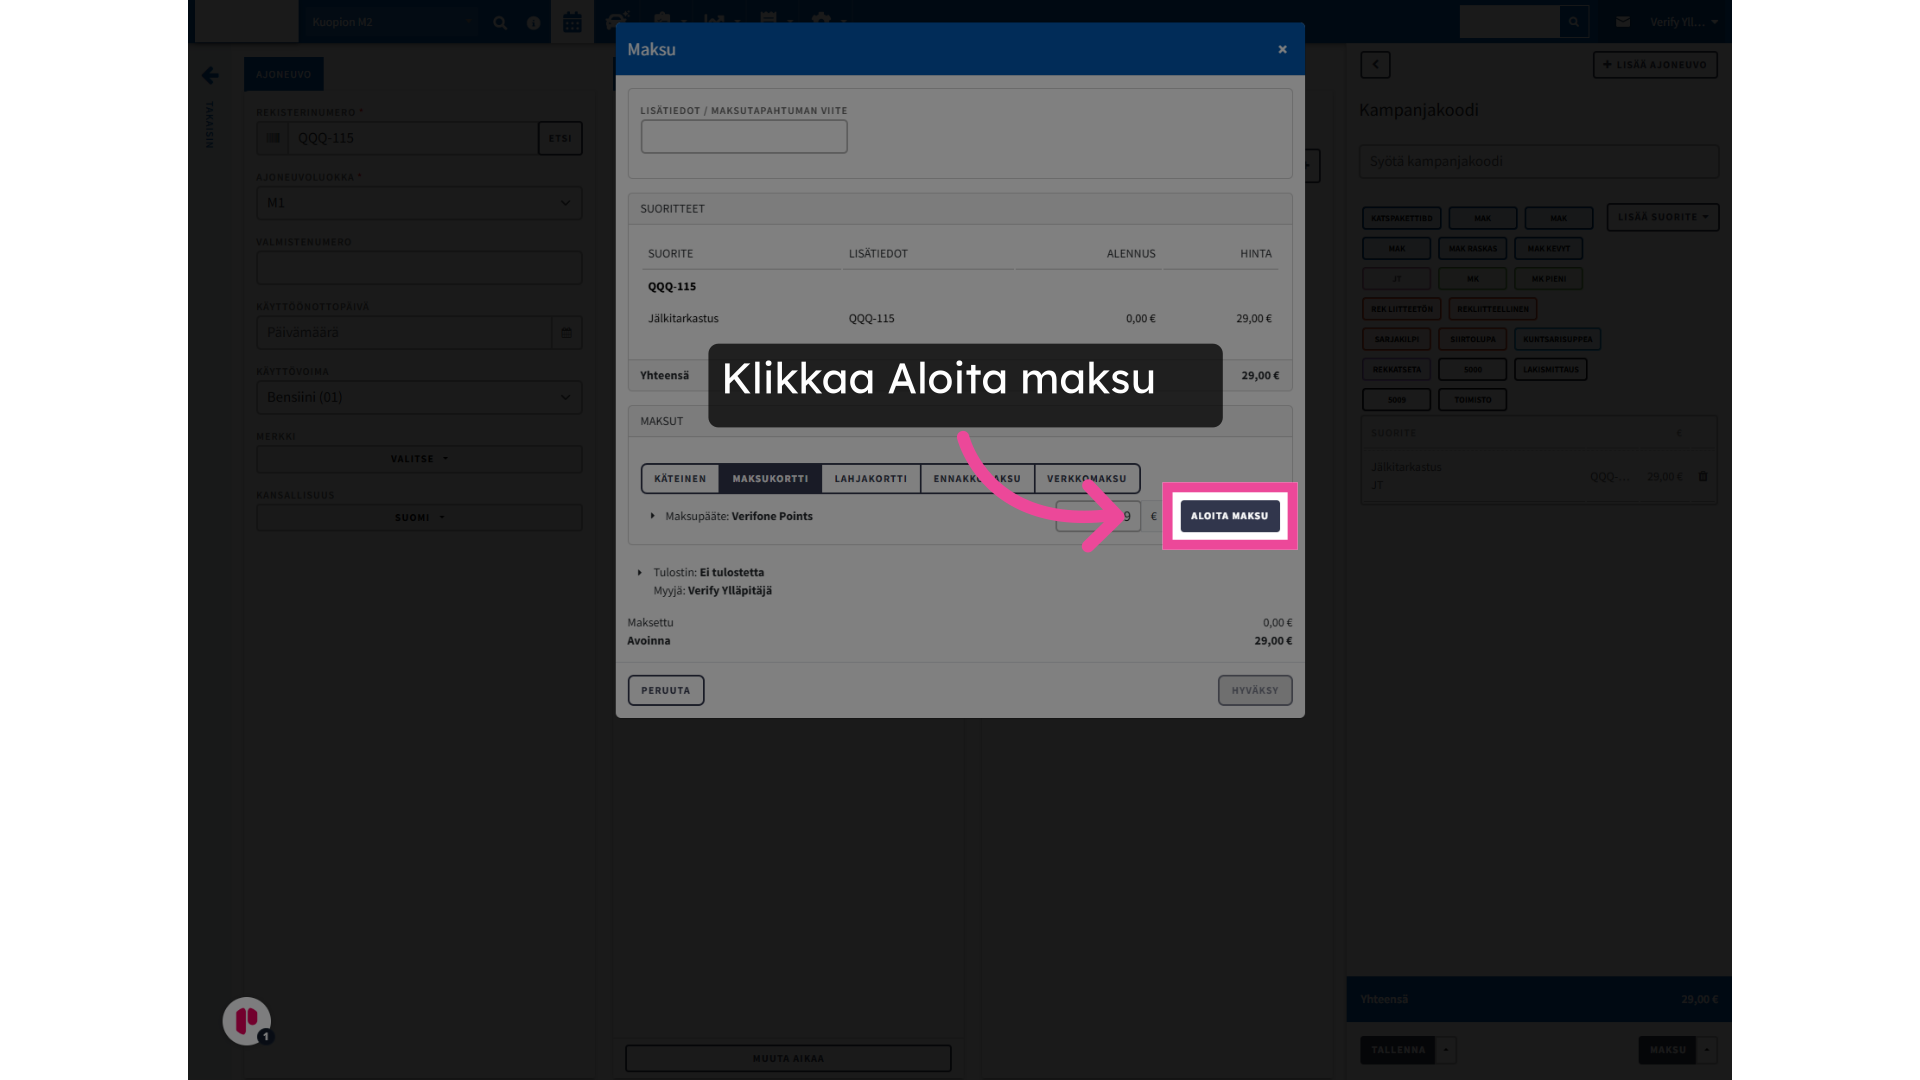
Task: Open the chat widget bubble icon
Action: [247, 1021]
